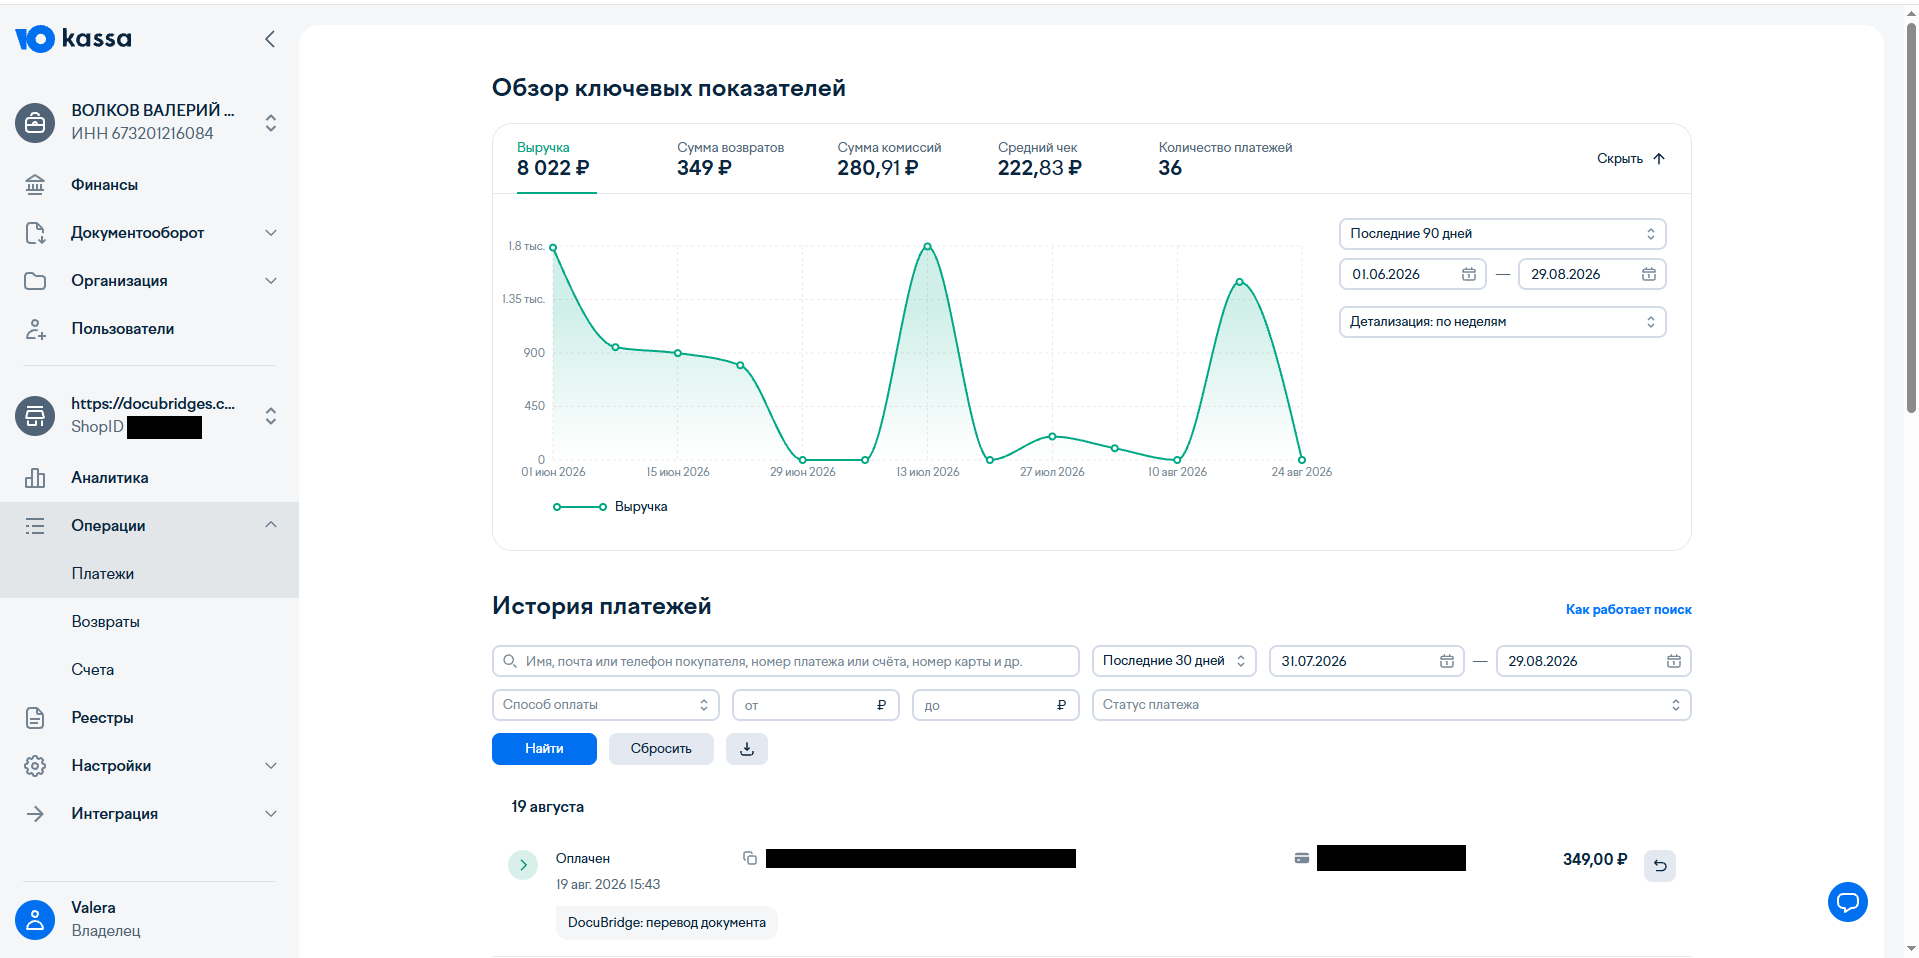This screenshot has width=1919, height=958.
Task: Expand the 19 августа payment details
Action: (523, 865)
